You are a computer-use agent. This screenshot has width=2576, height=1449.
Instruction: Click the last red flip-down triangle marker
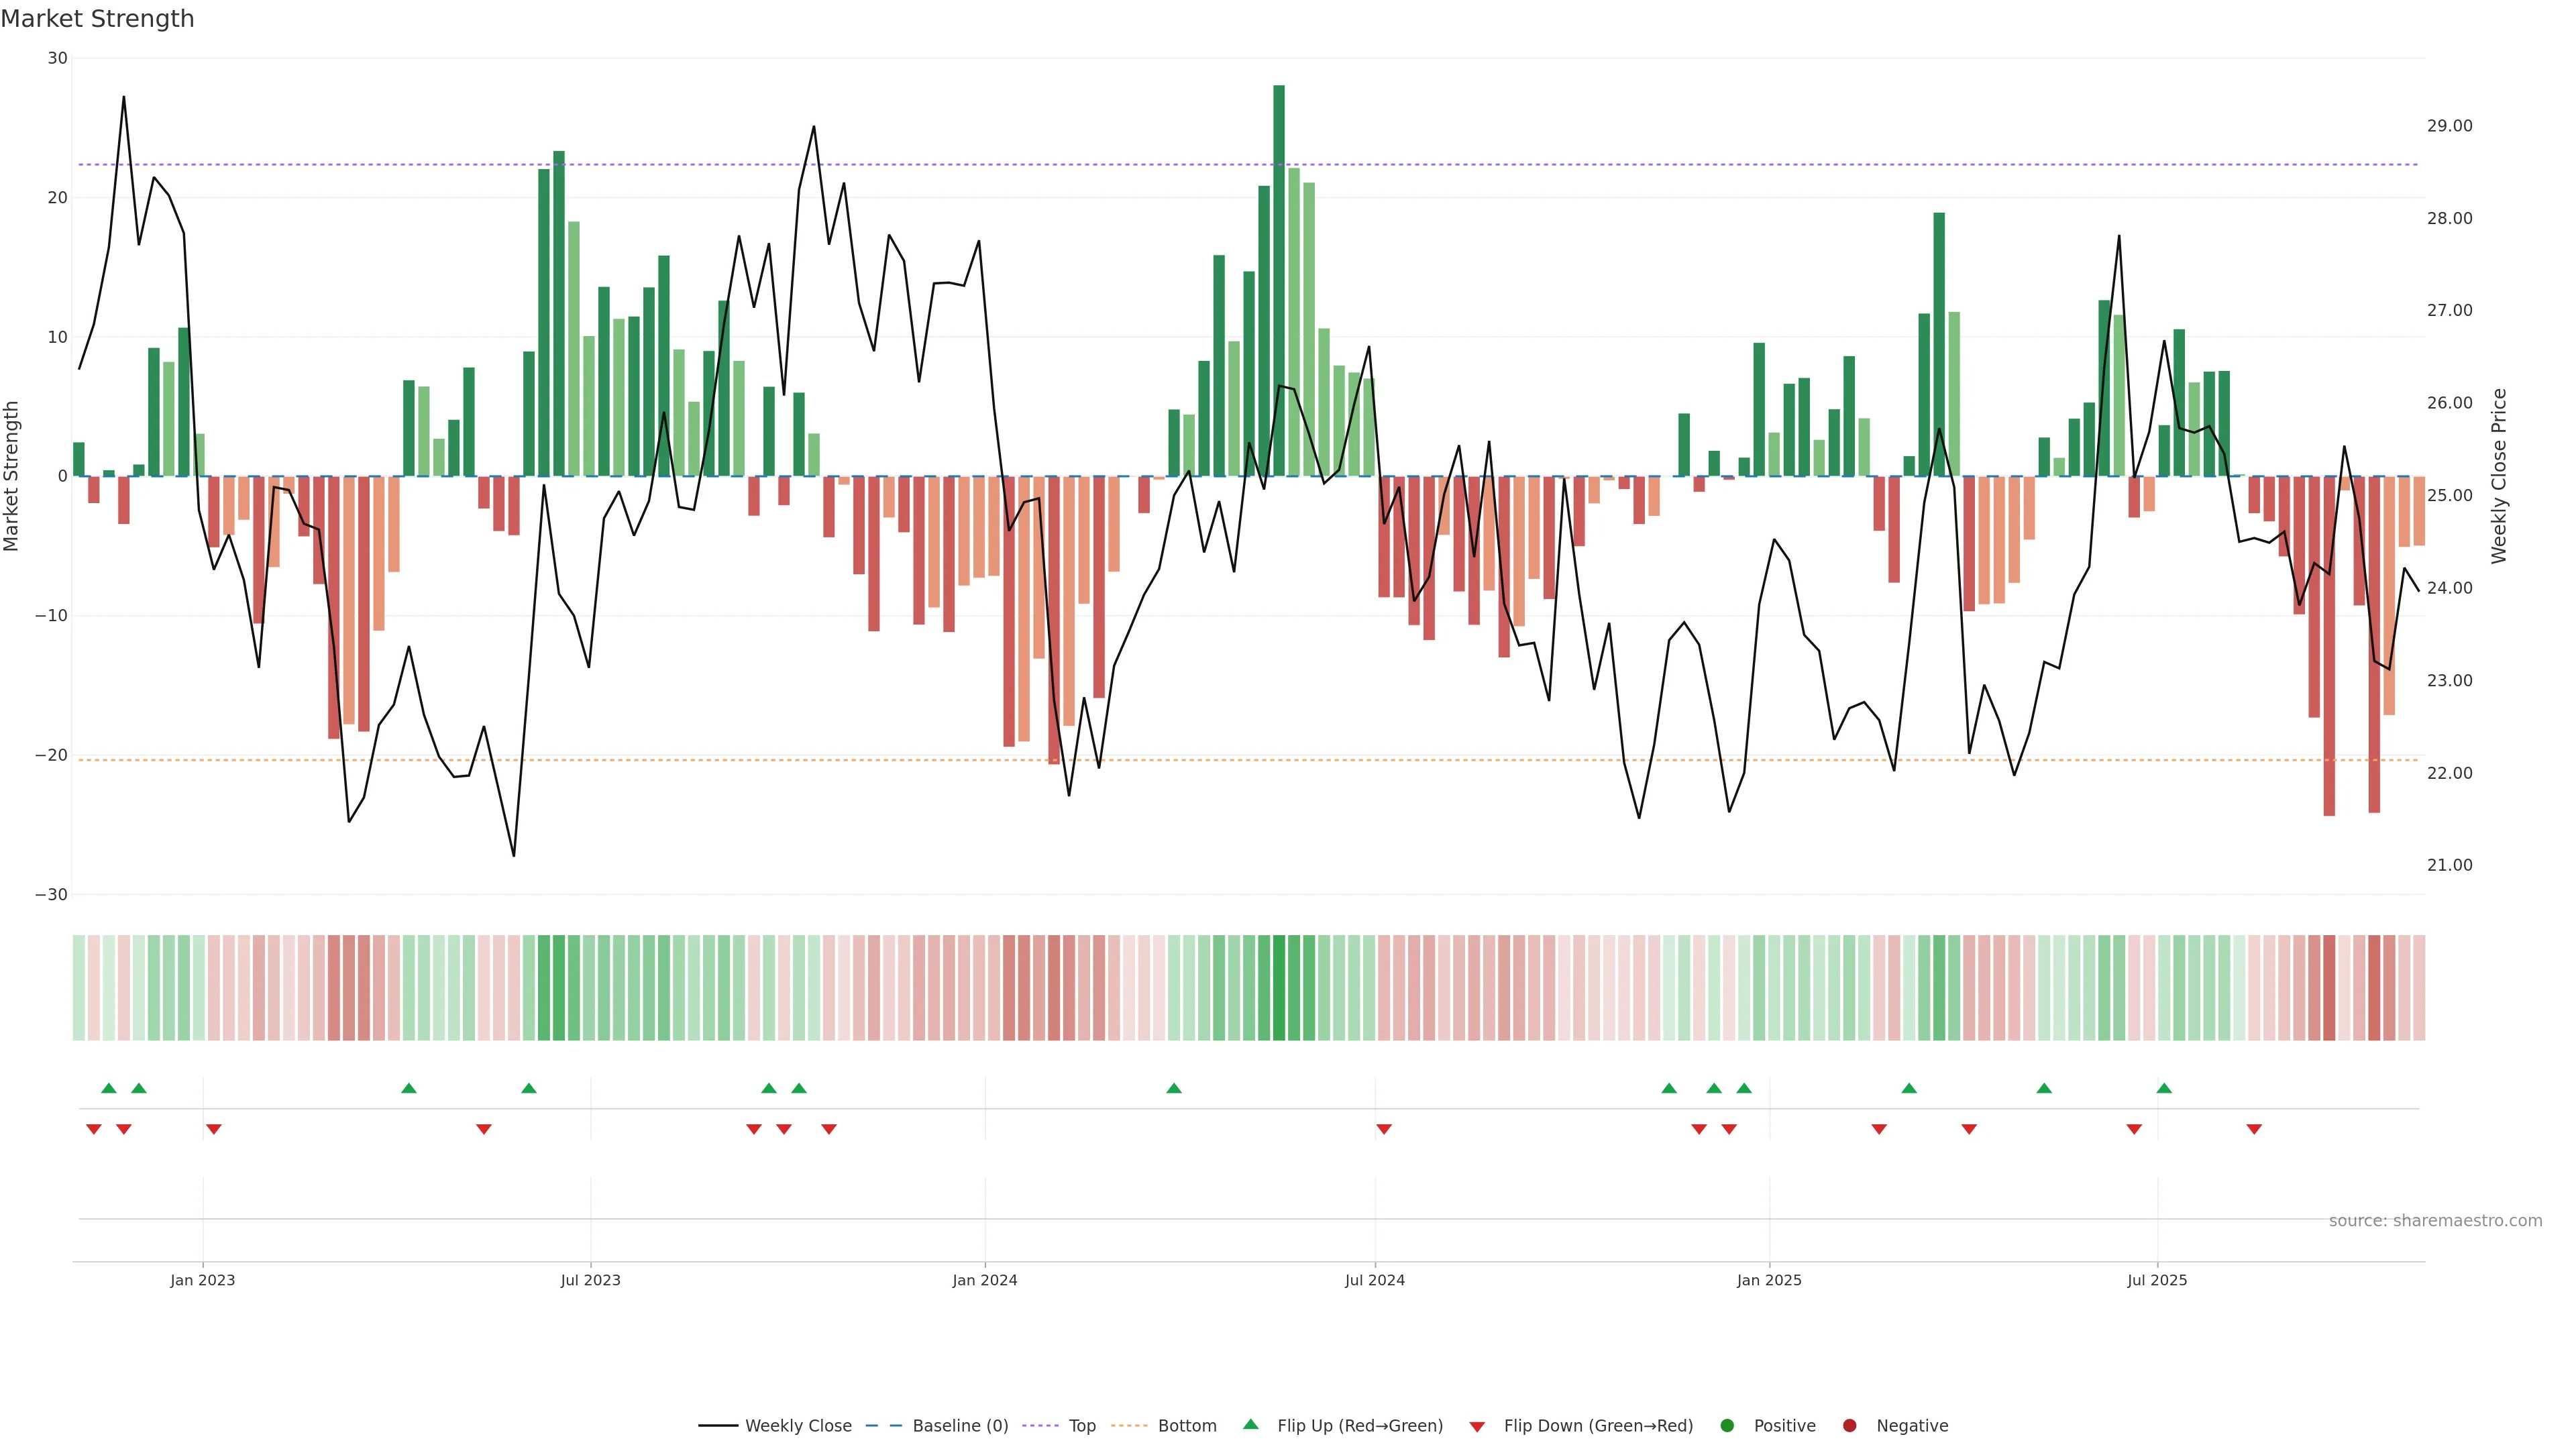click(x=2254, y=1129)
